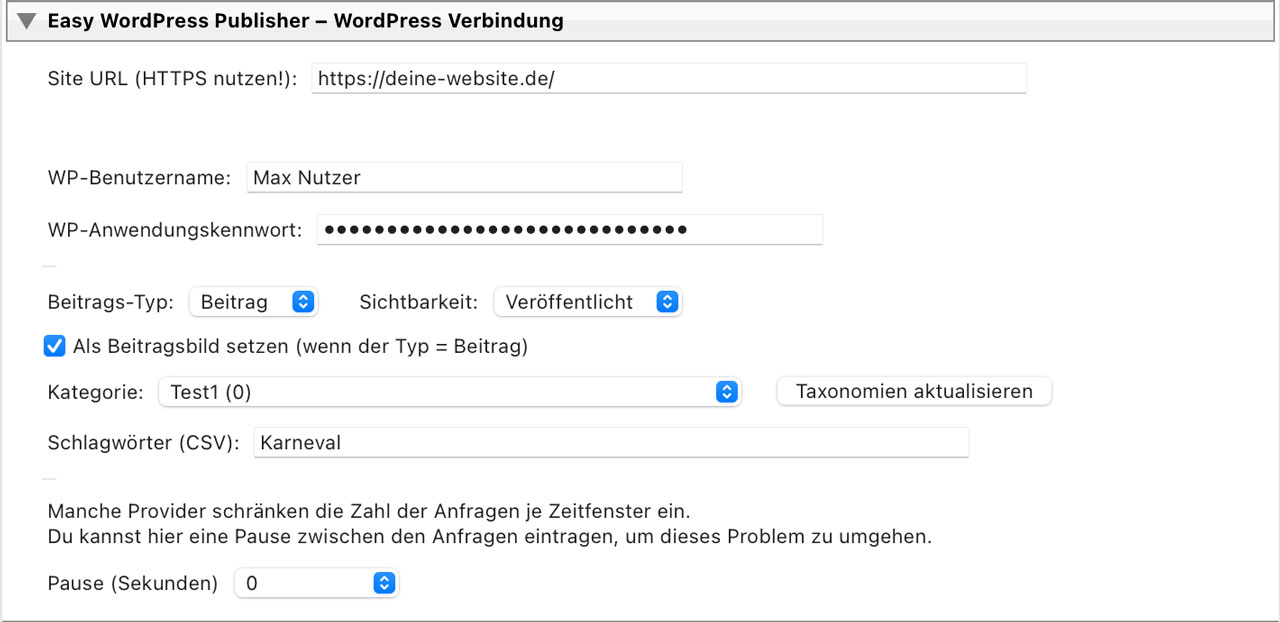Click the WP-Anwendungskennwort password field
Viewport: 1280px width, 622px height.
click(x=570, y=229)
